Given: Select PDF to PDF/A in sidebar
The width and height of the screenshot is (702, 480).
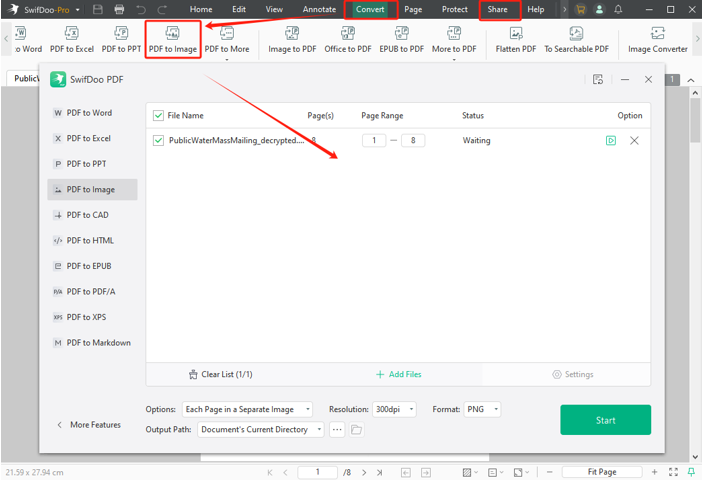Looking at the screenshot, I should pos(92,291).
